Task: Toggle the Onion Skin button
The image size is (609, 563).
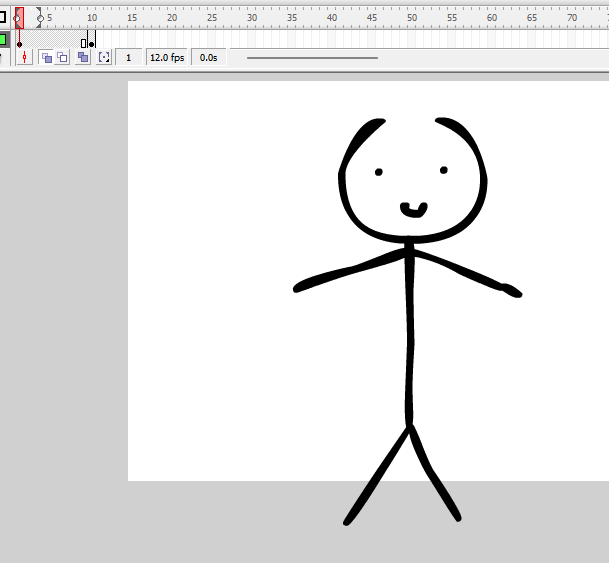Action: tap(47, 57)
